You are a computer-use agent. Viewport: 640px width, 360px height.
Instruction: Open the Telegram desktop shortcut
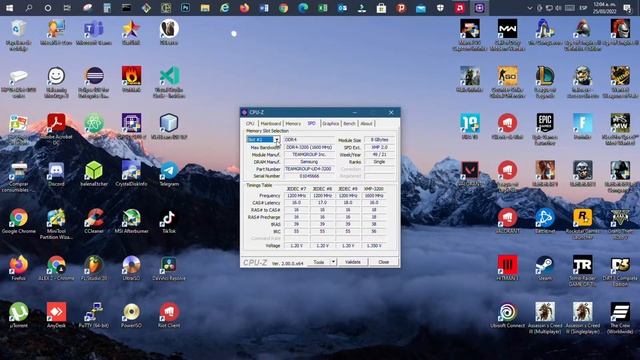point(169,174)
